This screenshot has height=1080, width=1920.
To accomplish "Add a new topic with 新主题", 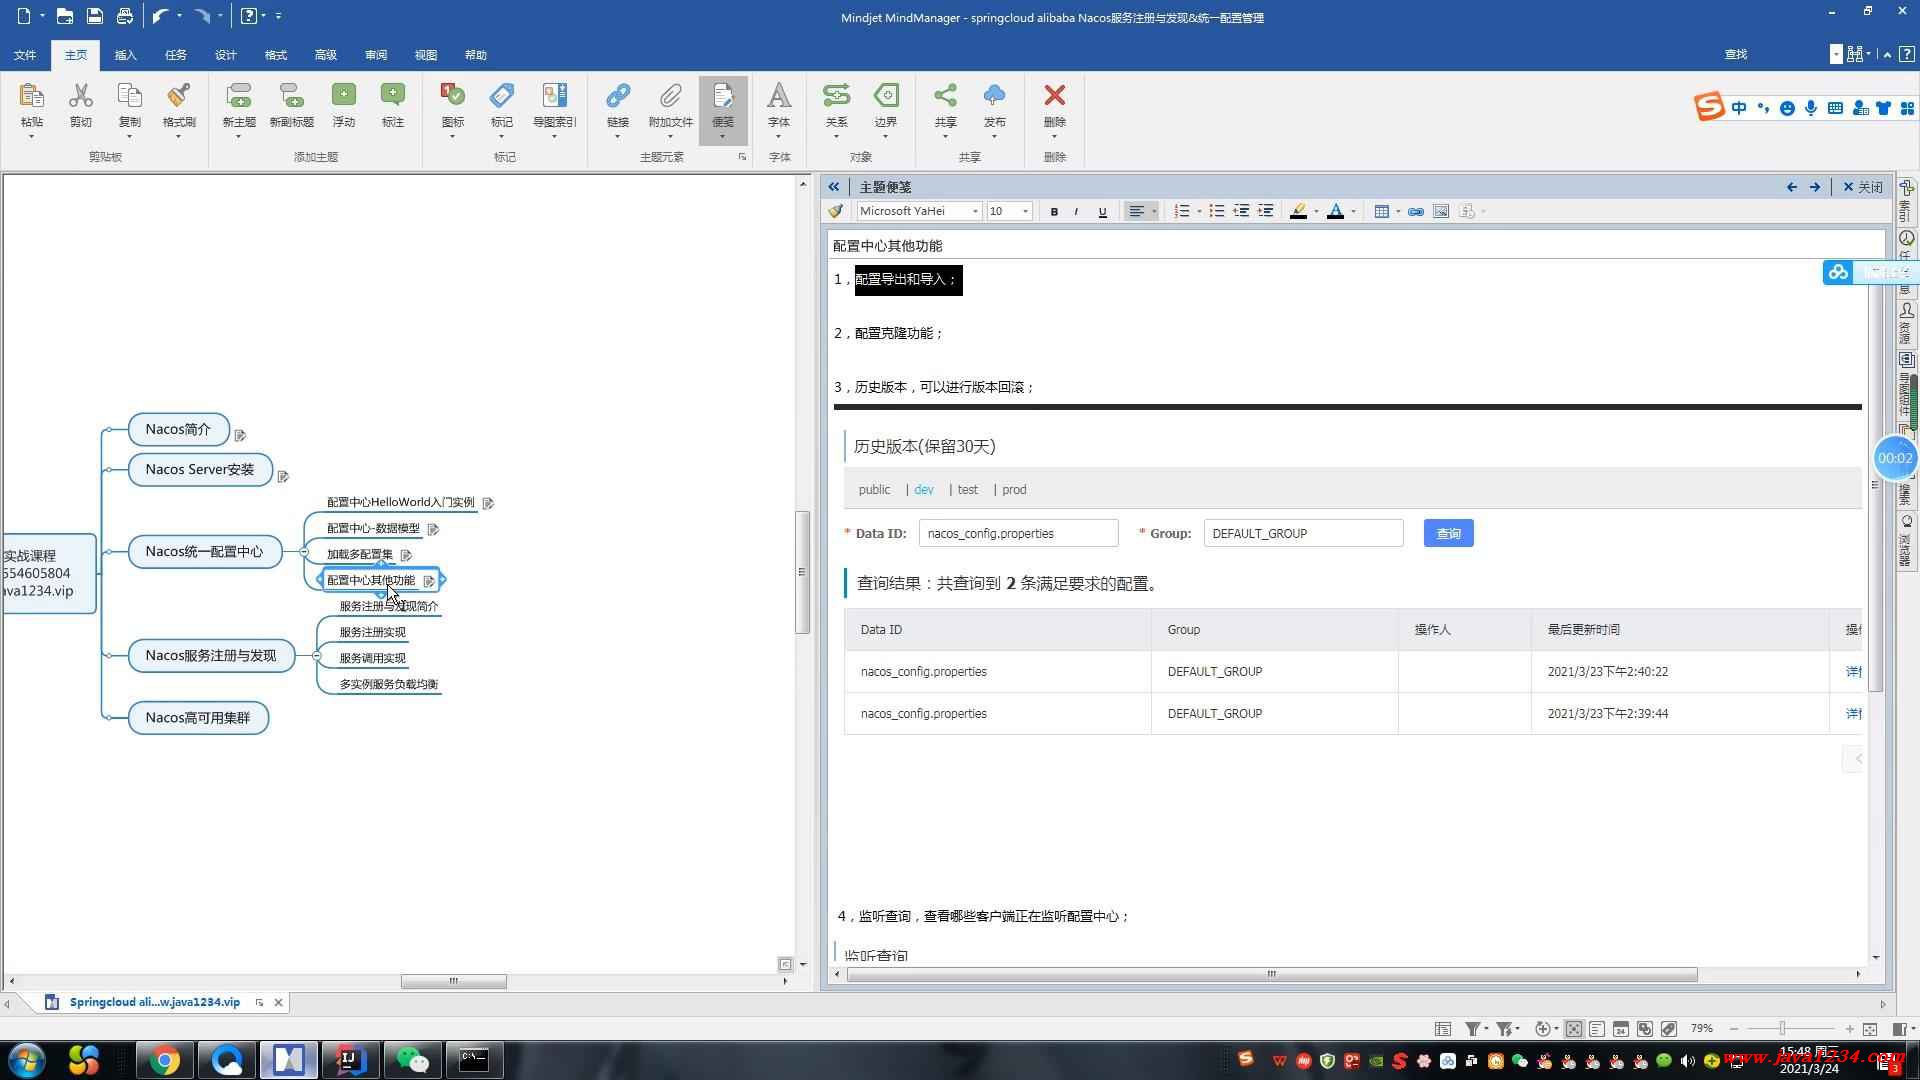I will tap(239, 106).
